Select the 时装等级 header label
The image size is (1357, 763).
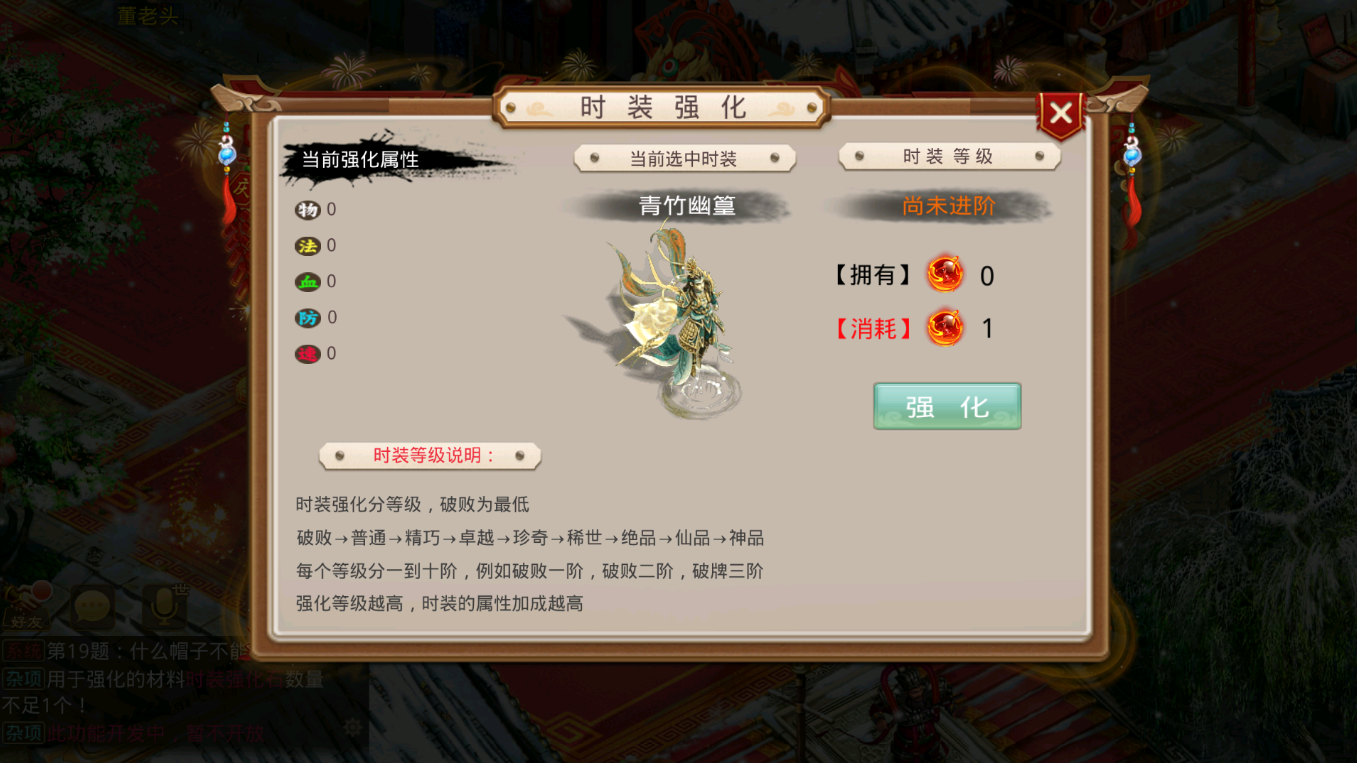[948, 157]
